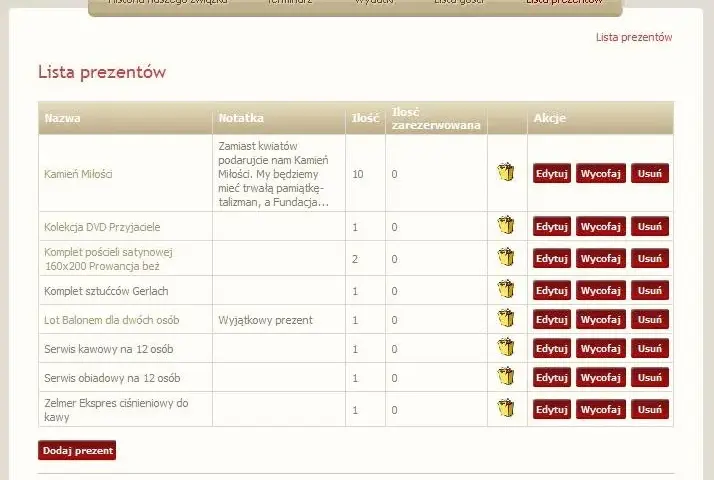The height and width of the screenshot is (480, 714).
Task: Delete (Usuń) the Kamień Miłości gift
Action: pyautogui.click(x=650, y=174)
